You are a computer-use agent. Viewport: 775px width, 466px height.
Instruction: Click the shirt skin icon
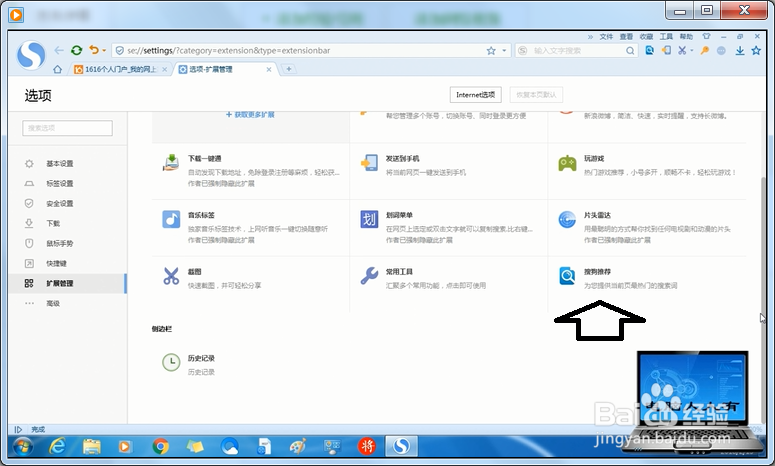point(706,37)
